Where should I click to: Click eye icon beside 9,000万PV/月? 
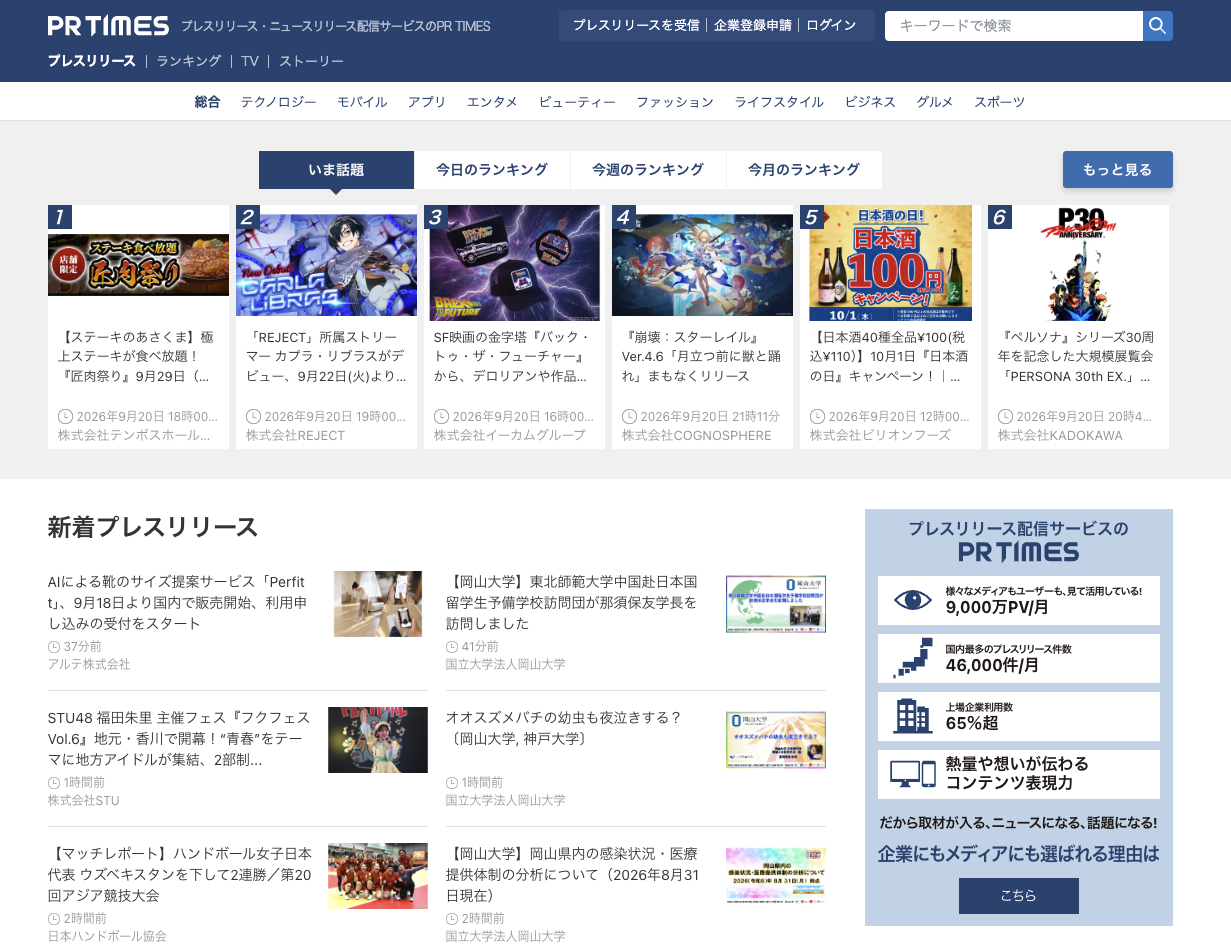913,600
